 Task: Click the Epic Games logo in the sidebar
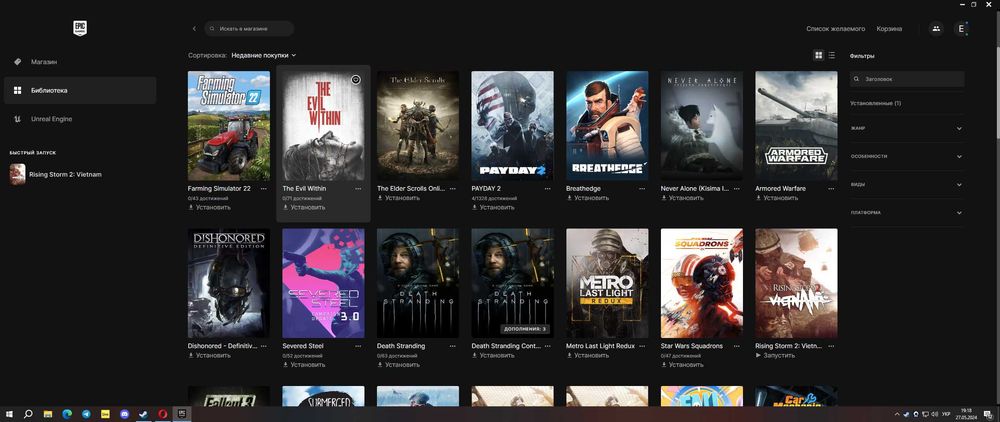pyautogui.click(x=80, y=28)
